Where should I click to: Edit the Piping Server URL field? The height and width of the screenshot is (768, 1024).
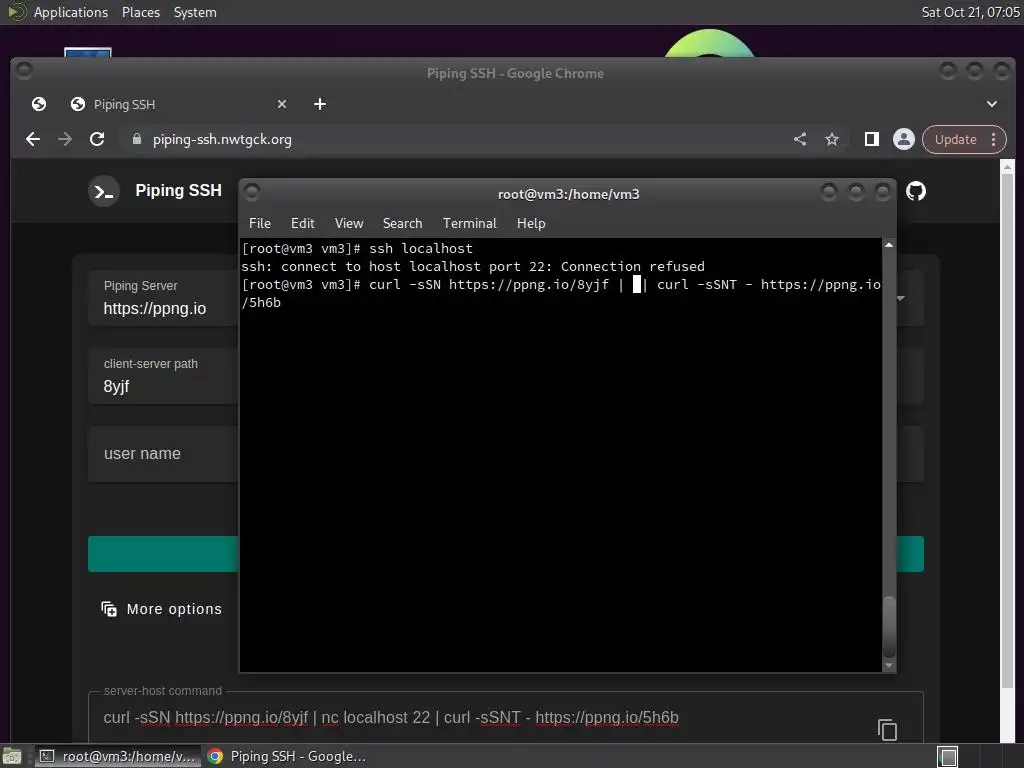[163, 298]
